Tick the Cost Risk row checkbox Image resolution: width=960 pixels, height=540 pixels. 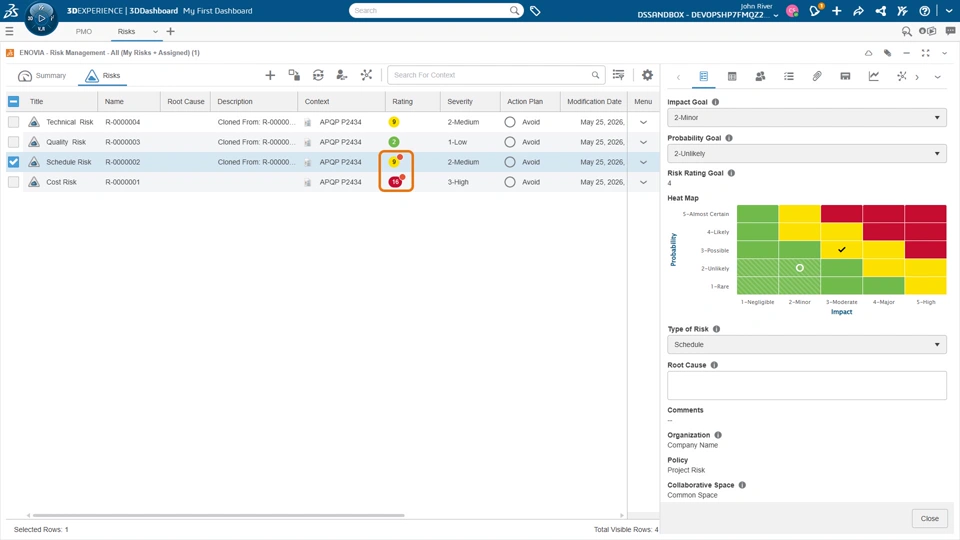[x=13, y=182]
